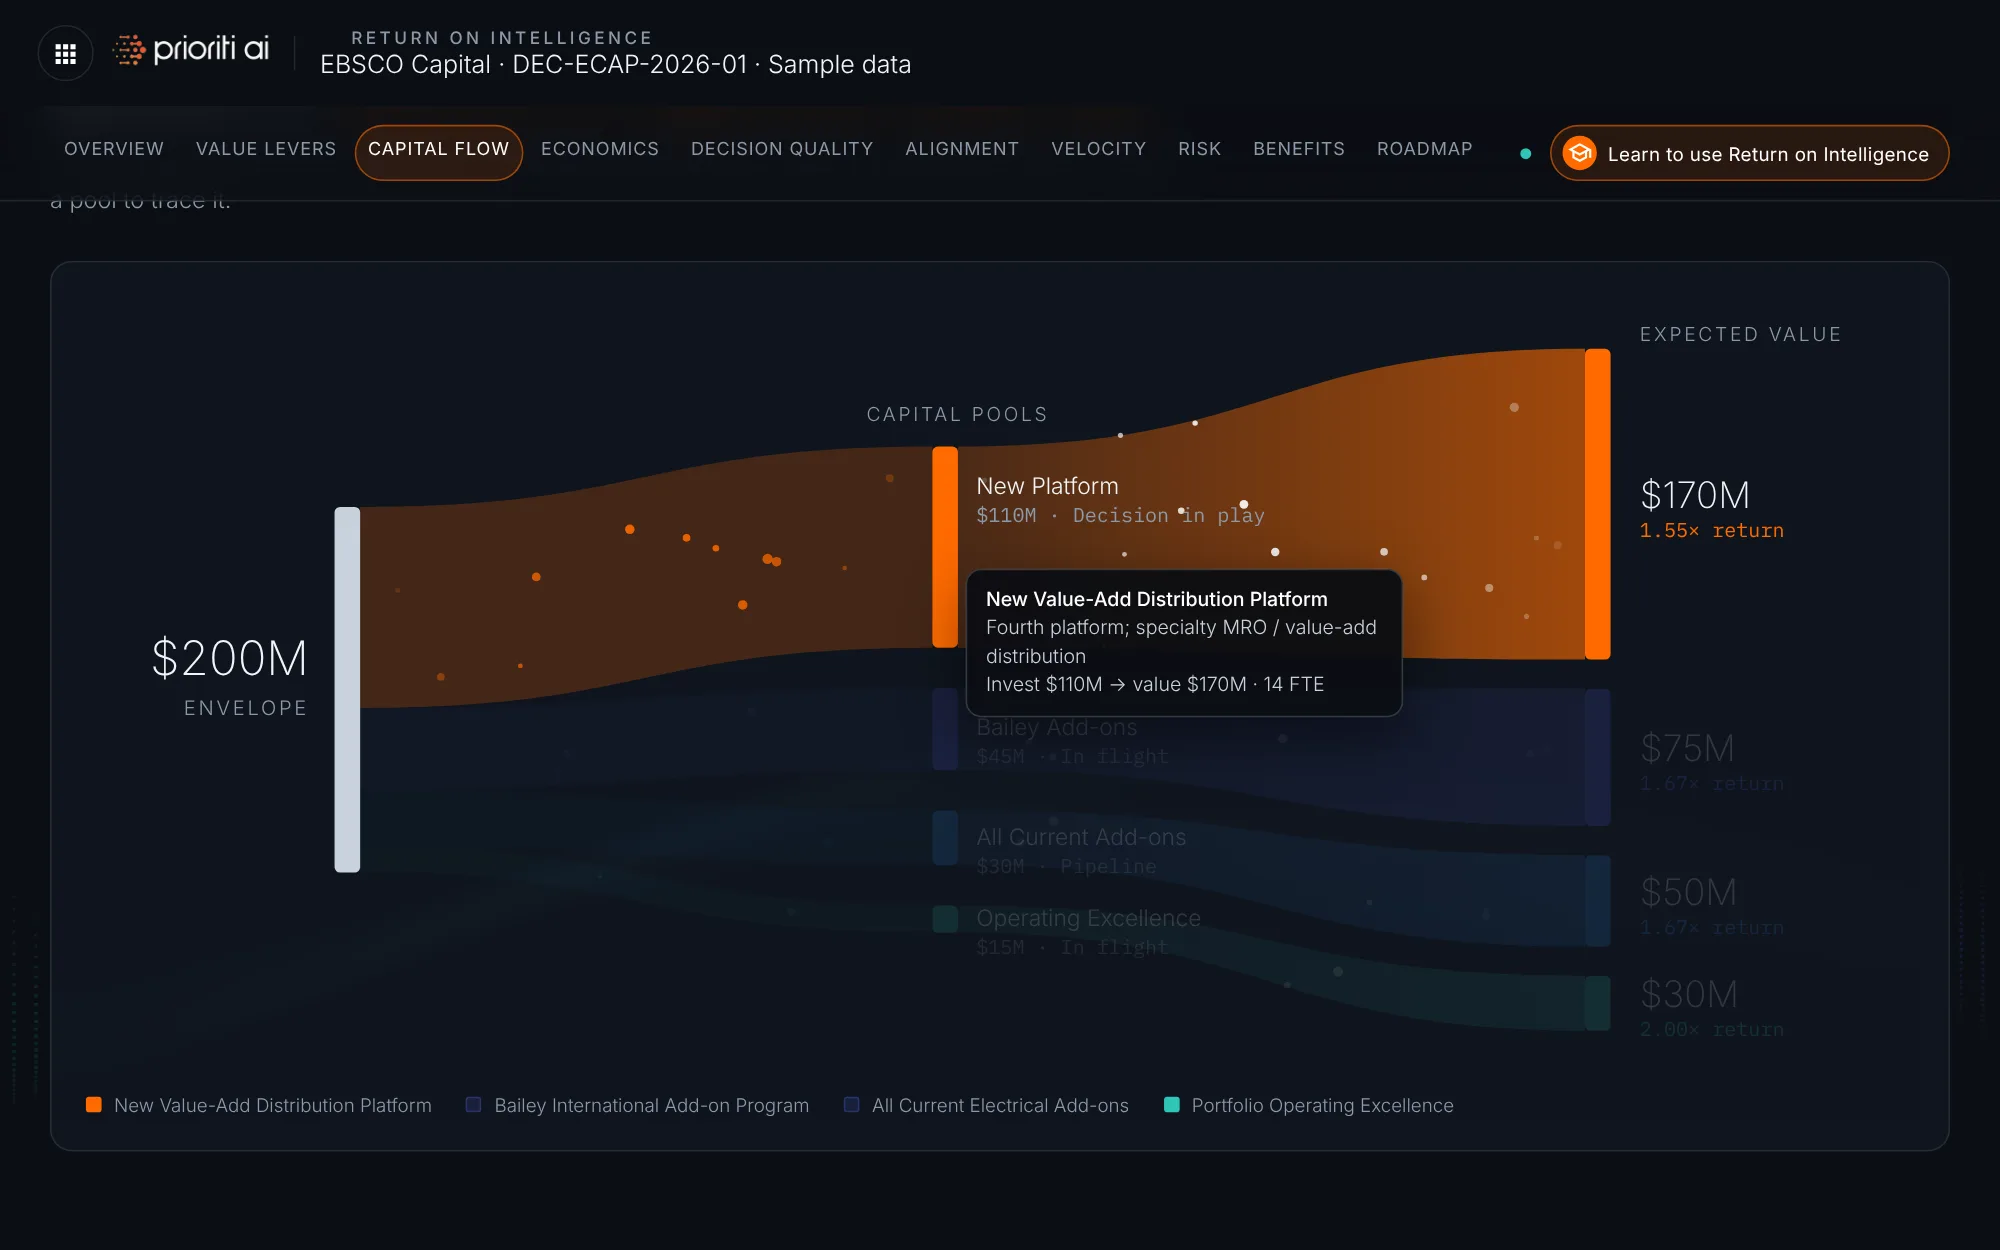Click the orange $170M expected value bar
Viewport: 2000px width, 1250px height.
tap(1598, 504)
